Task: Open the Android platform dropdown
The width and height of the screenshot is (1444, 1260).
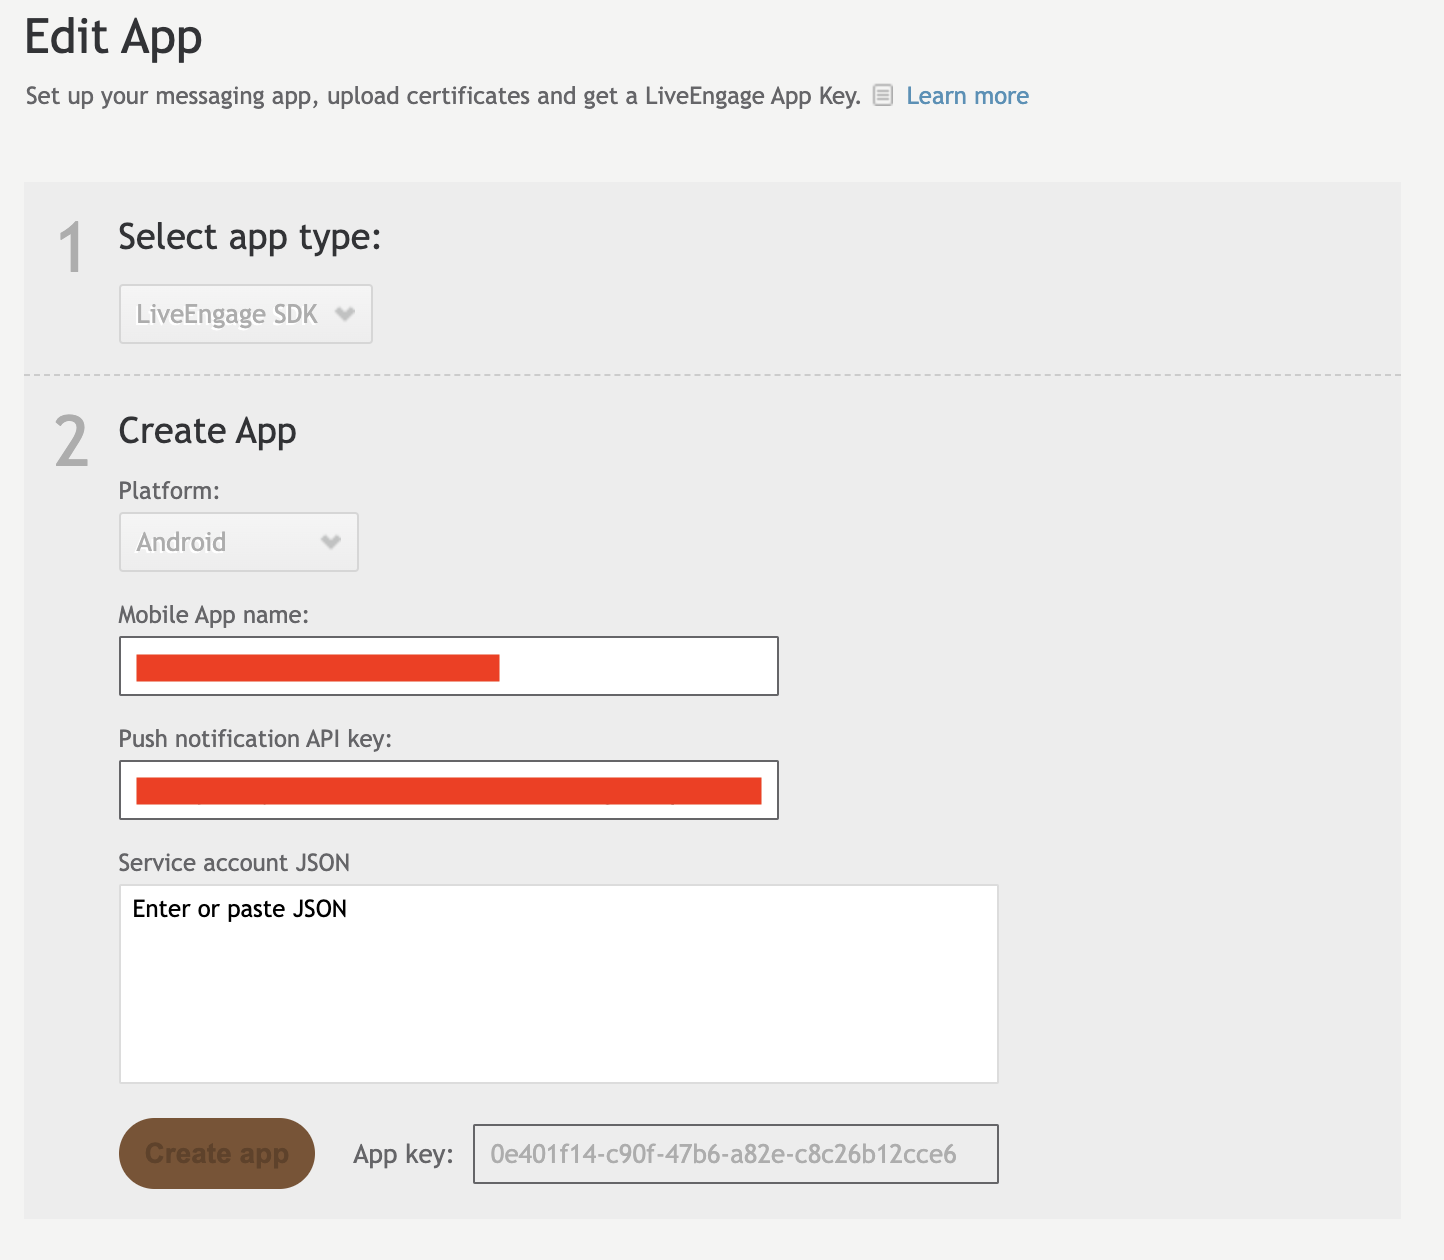Action: pyautogui.click(x=239, y=542)
